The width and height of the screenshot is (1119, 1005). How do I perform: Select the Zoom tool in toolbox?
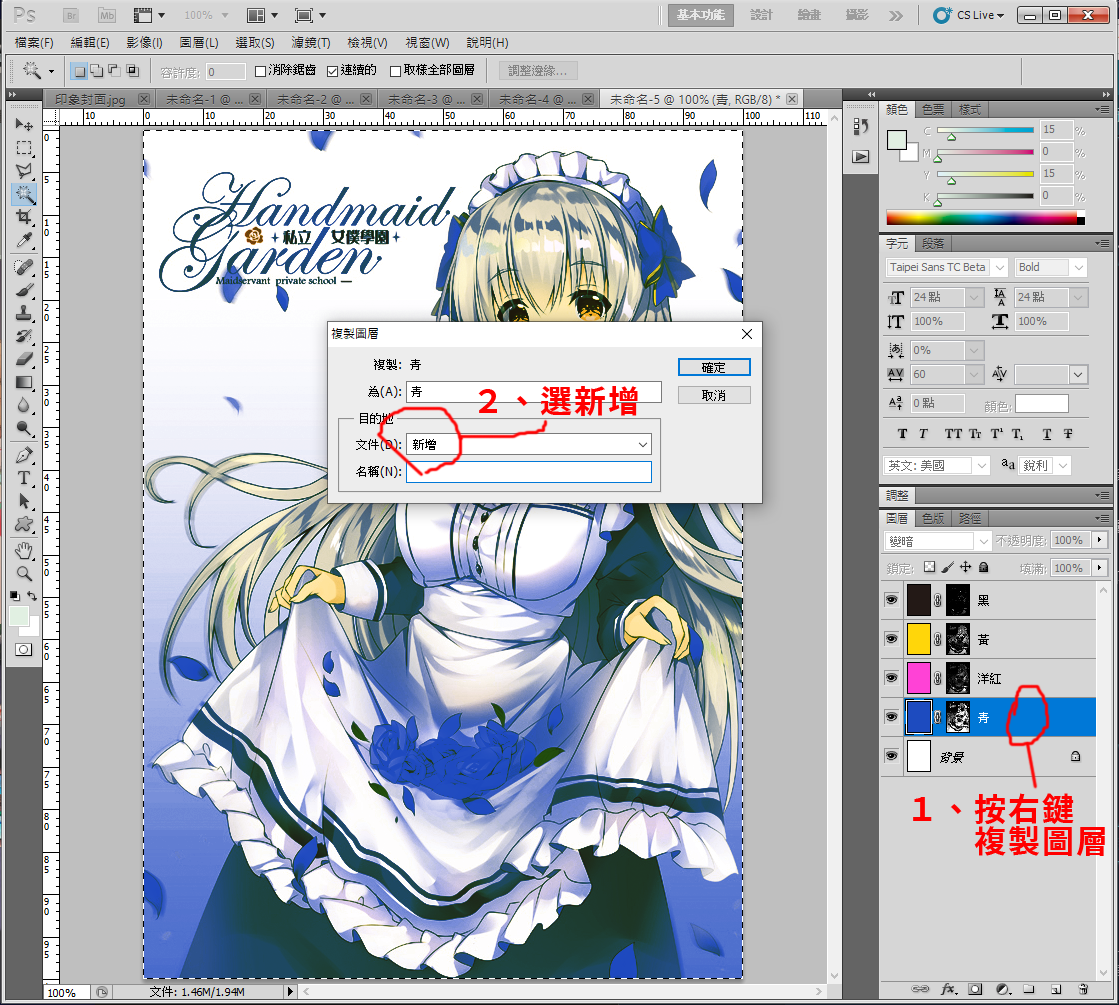tap(24, 573)
